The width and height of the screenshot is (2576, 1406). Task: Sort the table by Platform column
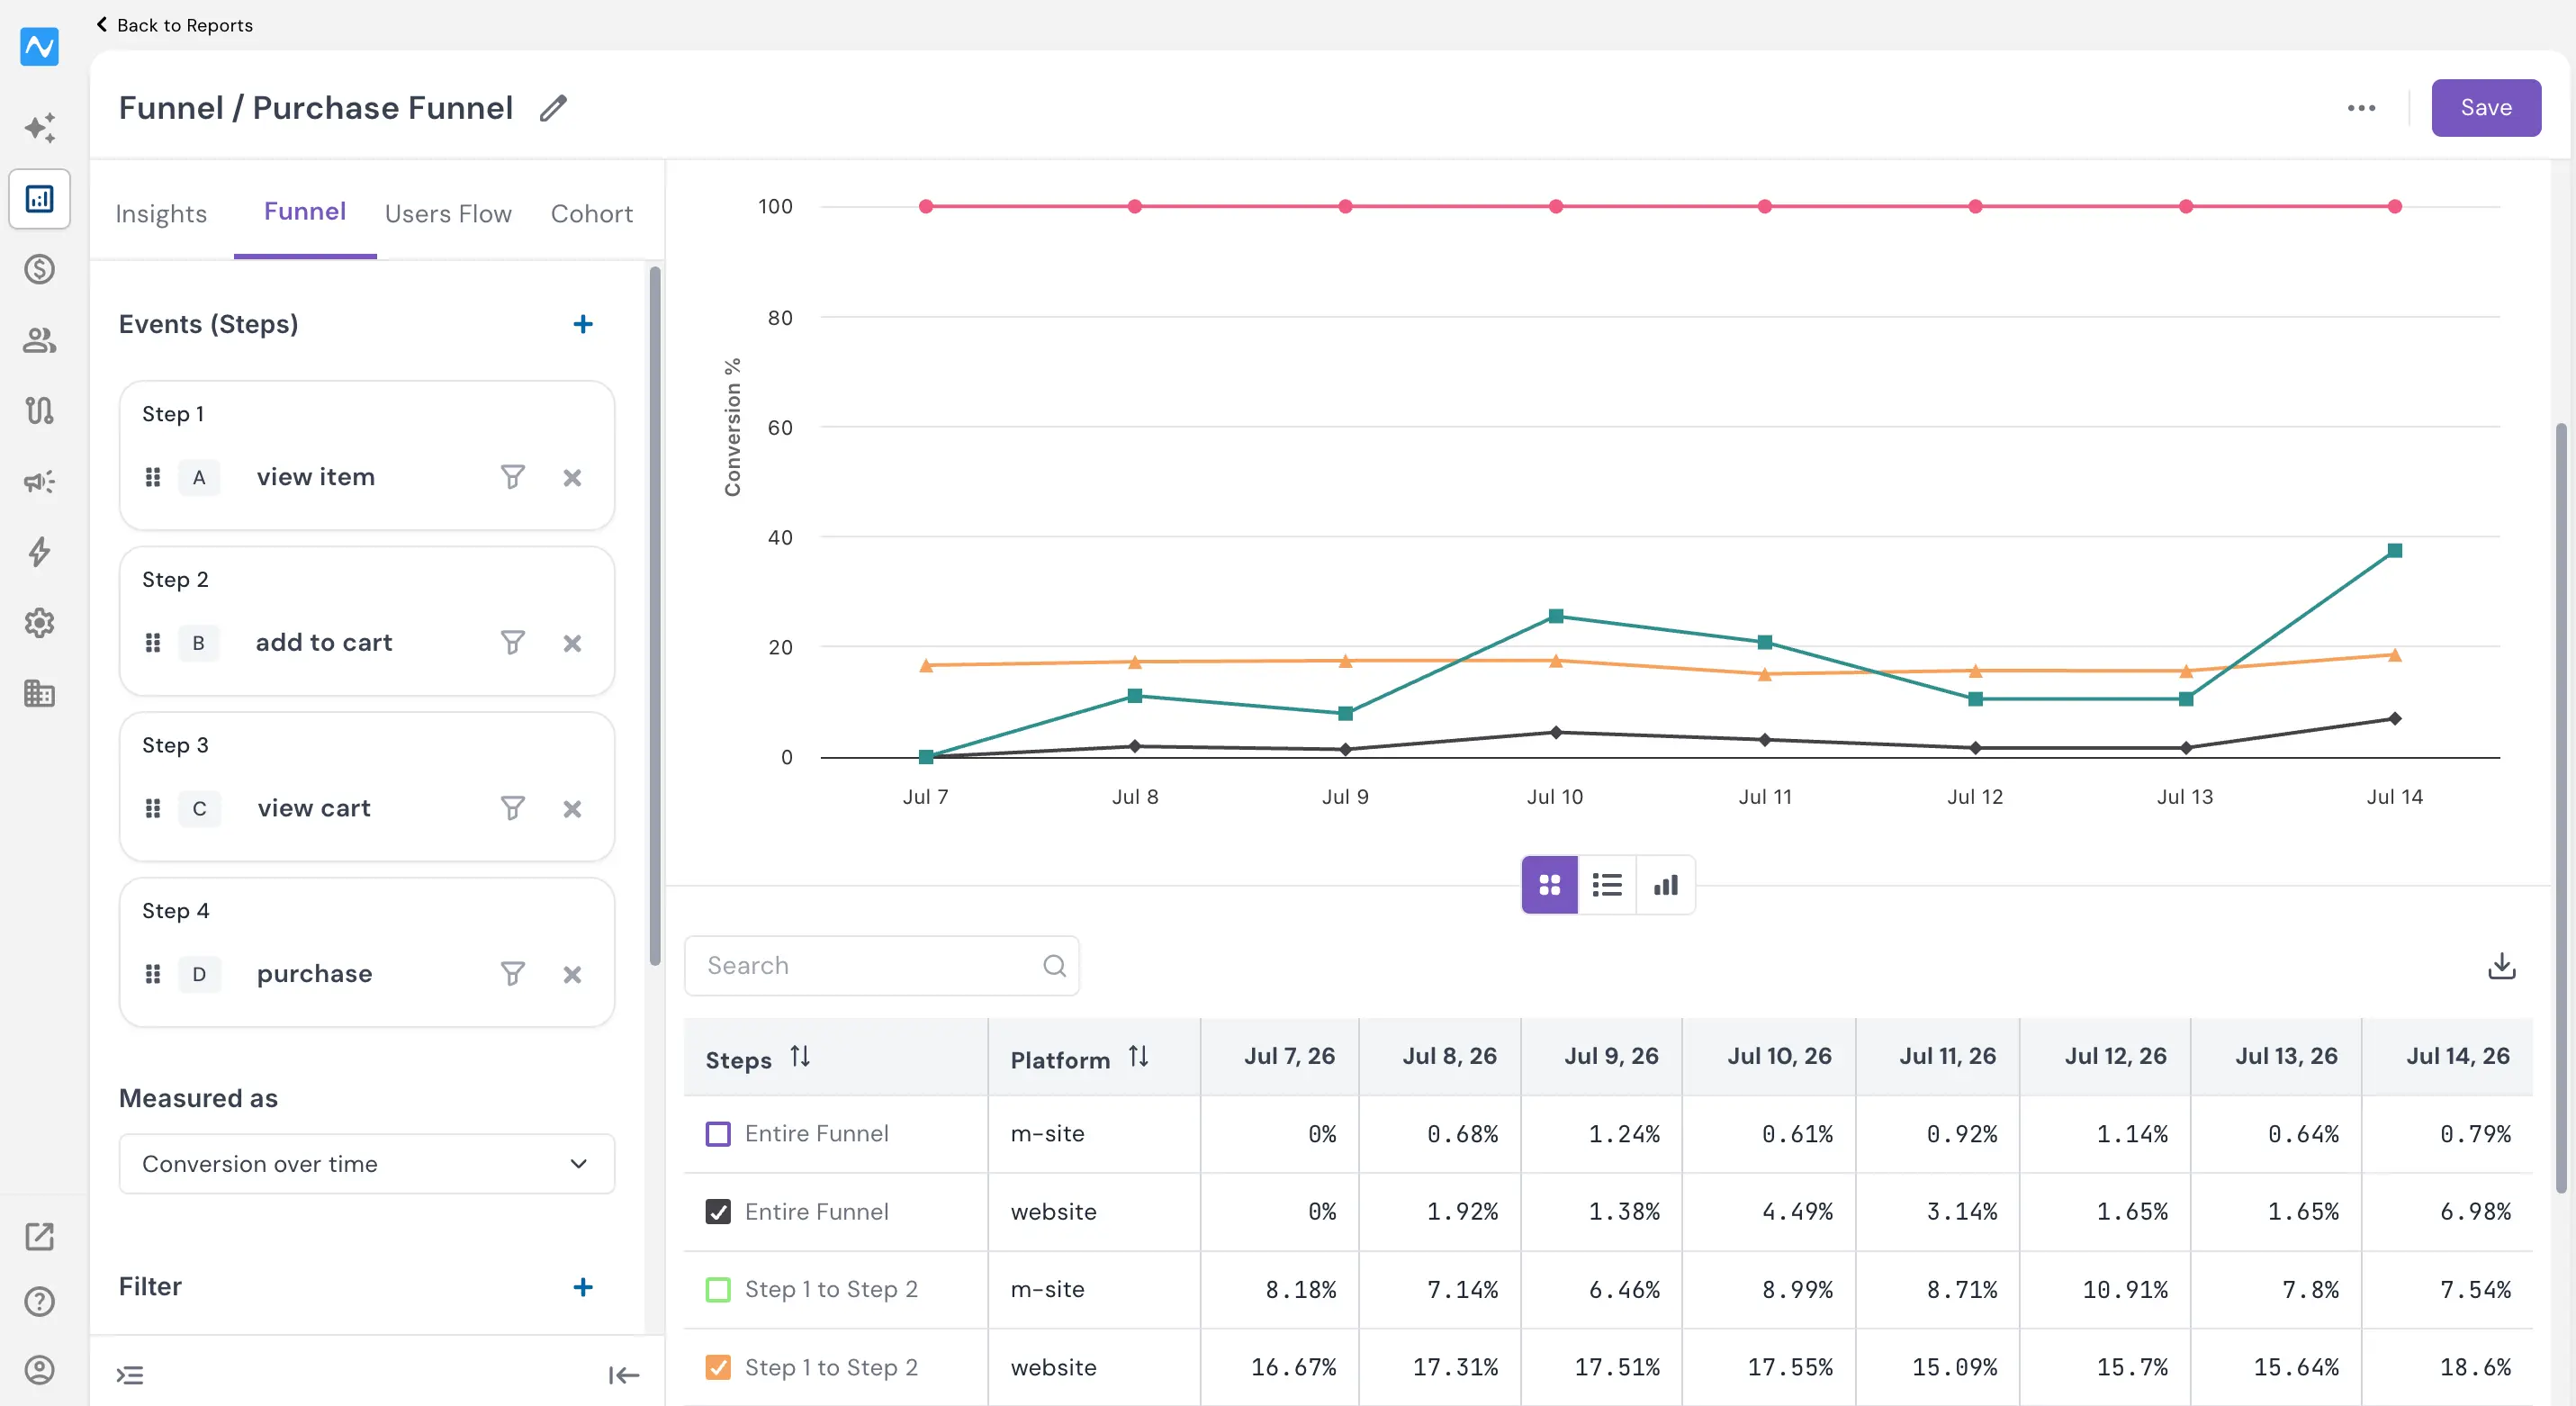(x=1138, y=1057)
